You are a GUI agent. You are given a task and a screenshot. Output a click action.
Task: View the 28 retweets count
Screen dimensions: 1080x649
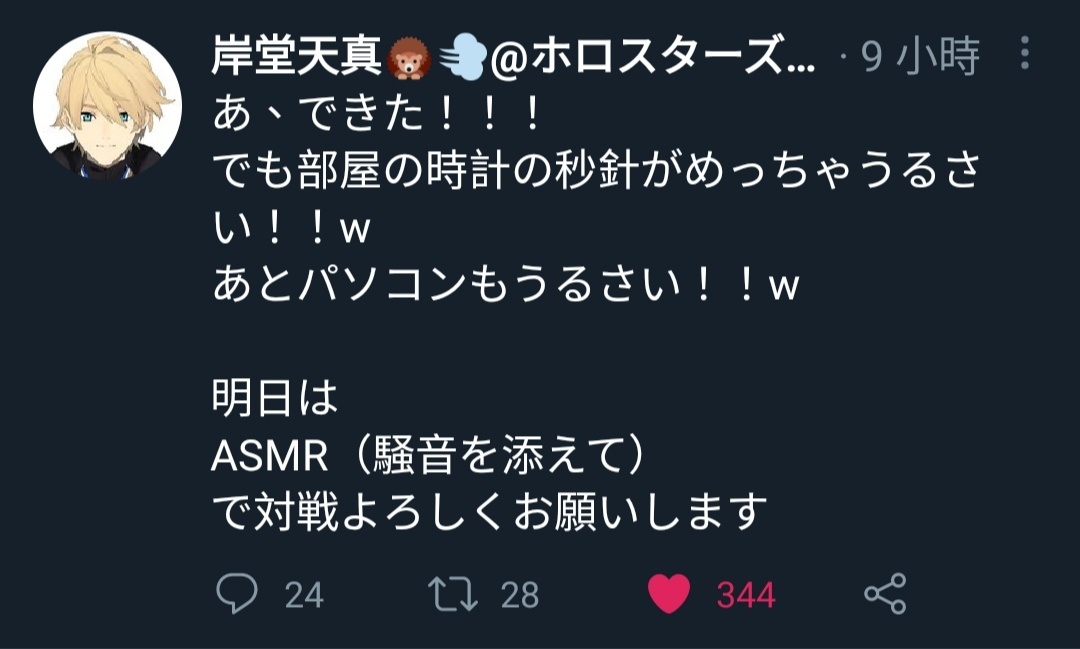click(x=519, y=595)
